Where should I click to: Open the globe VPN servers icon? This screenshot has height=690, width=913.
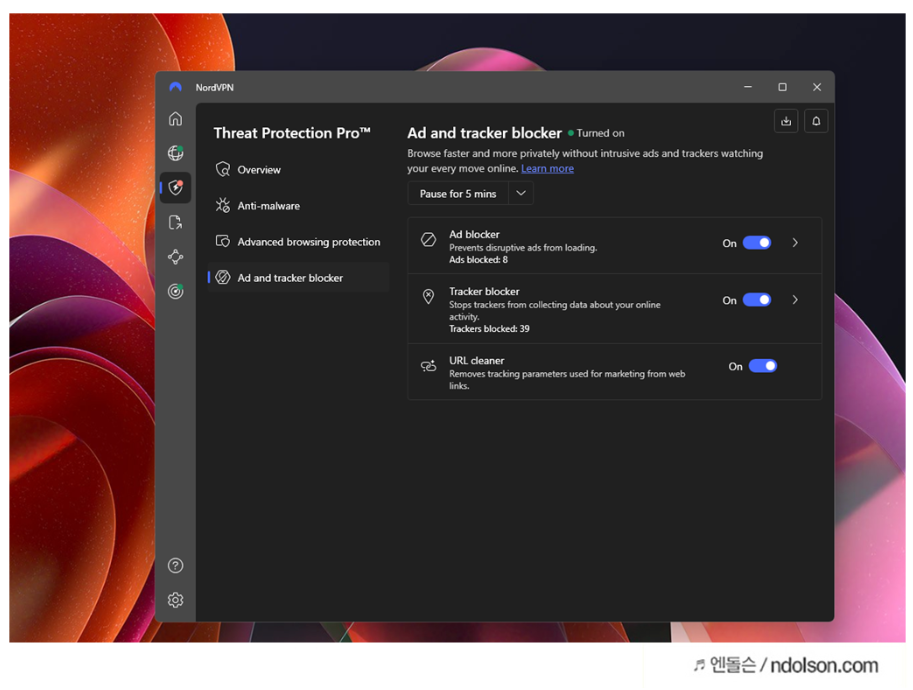click(175, 153)
